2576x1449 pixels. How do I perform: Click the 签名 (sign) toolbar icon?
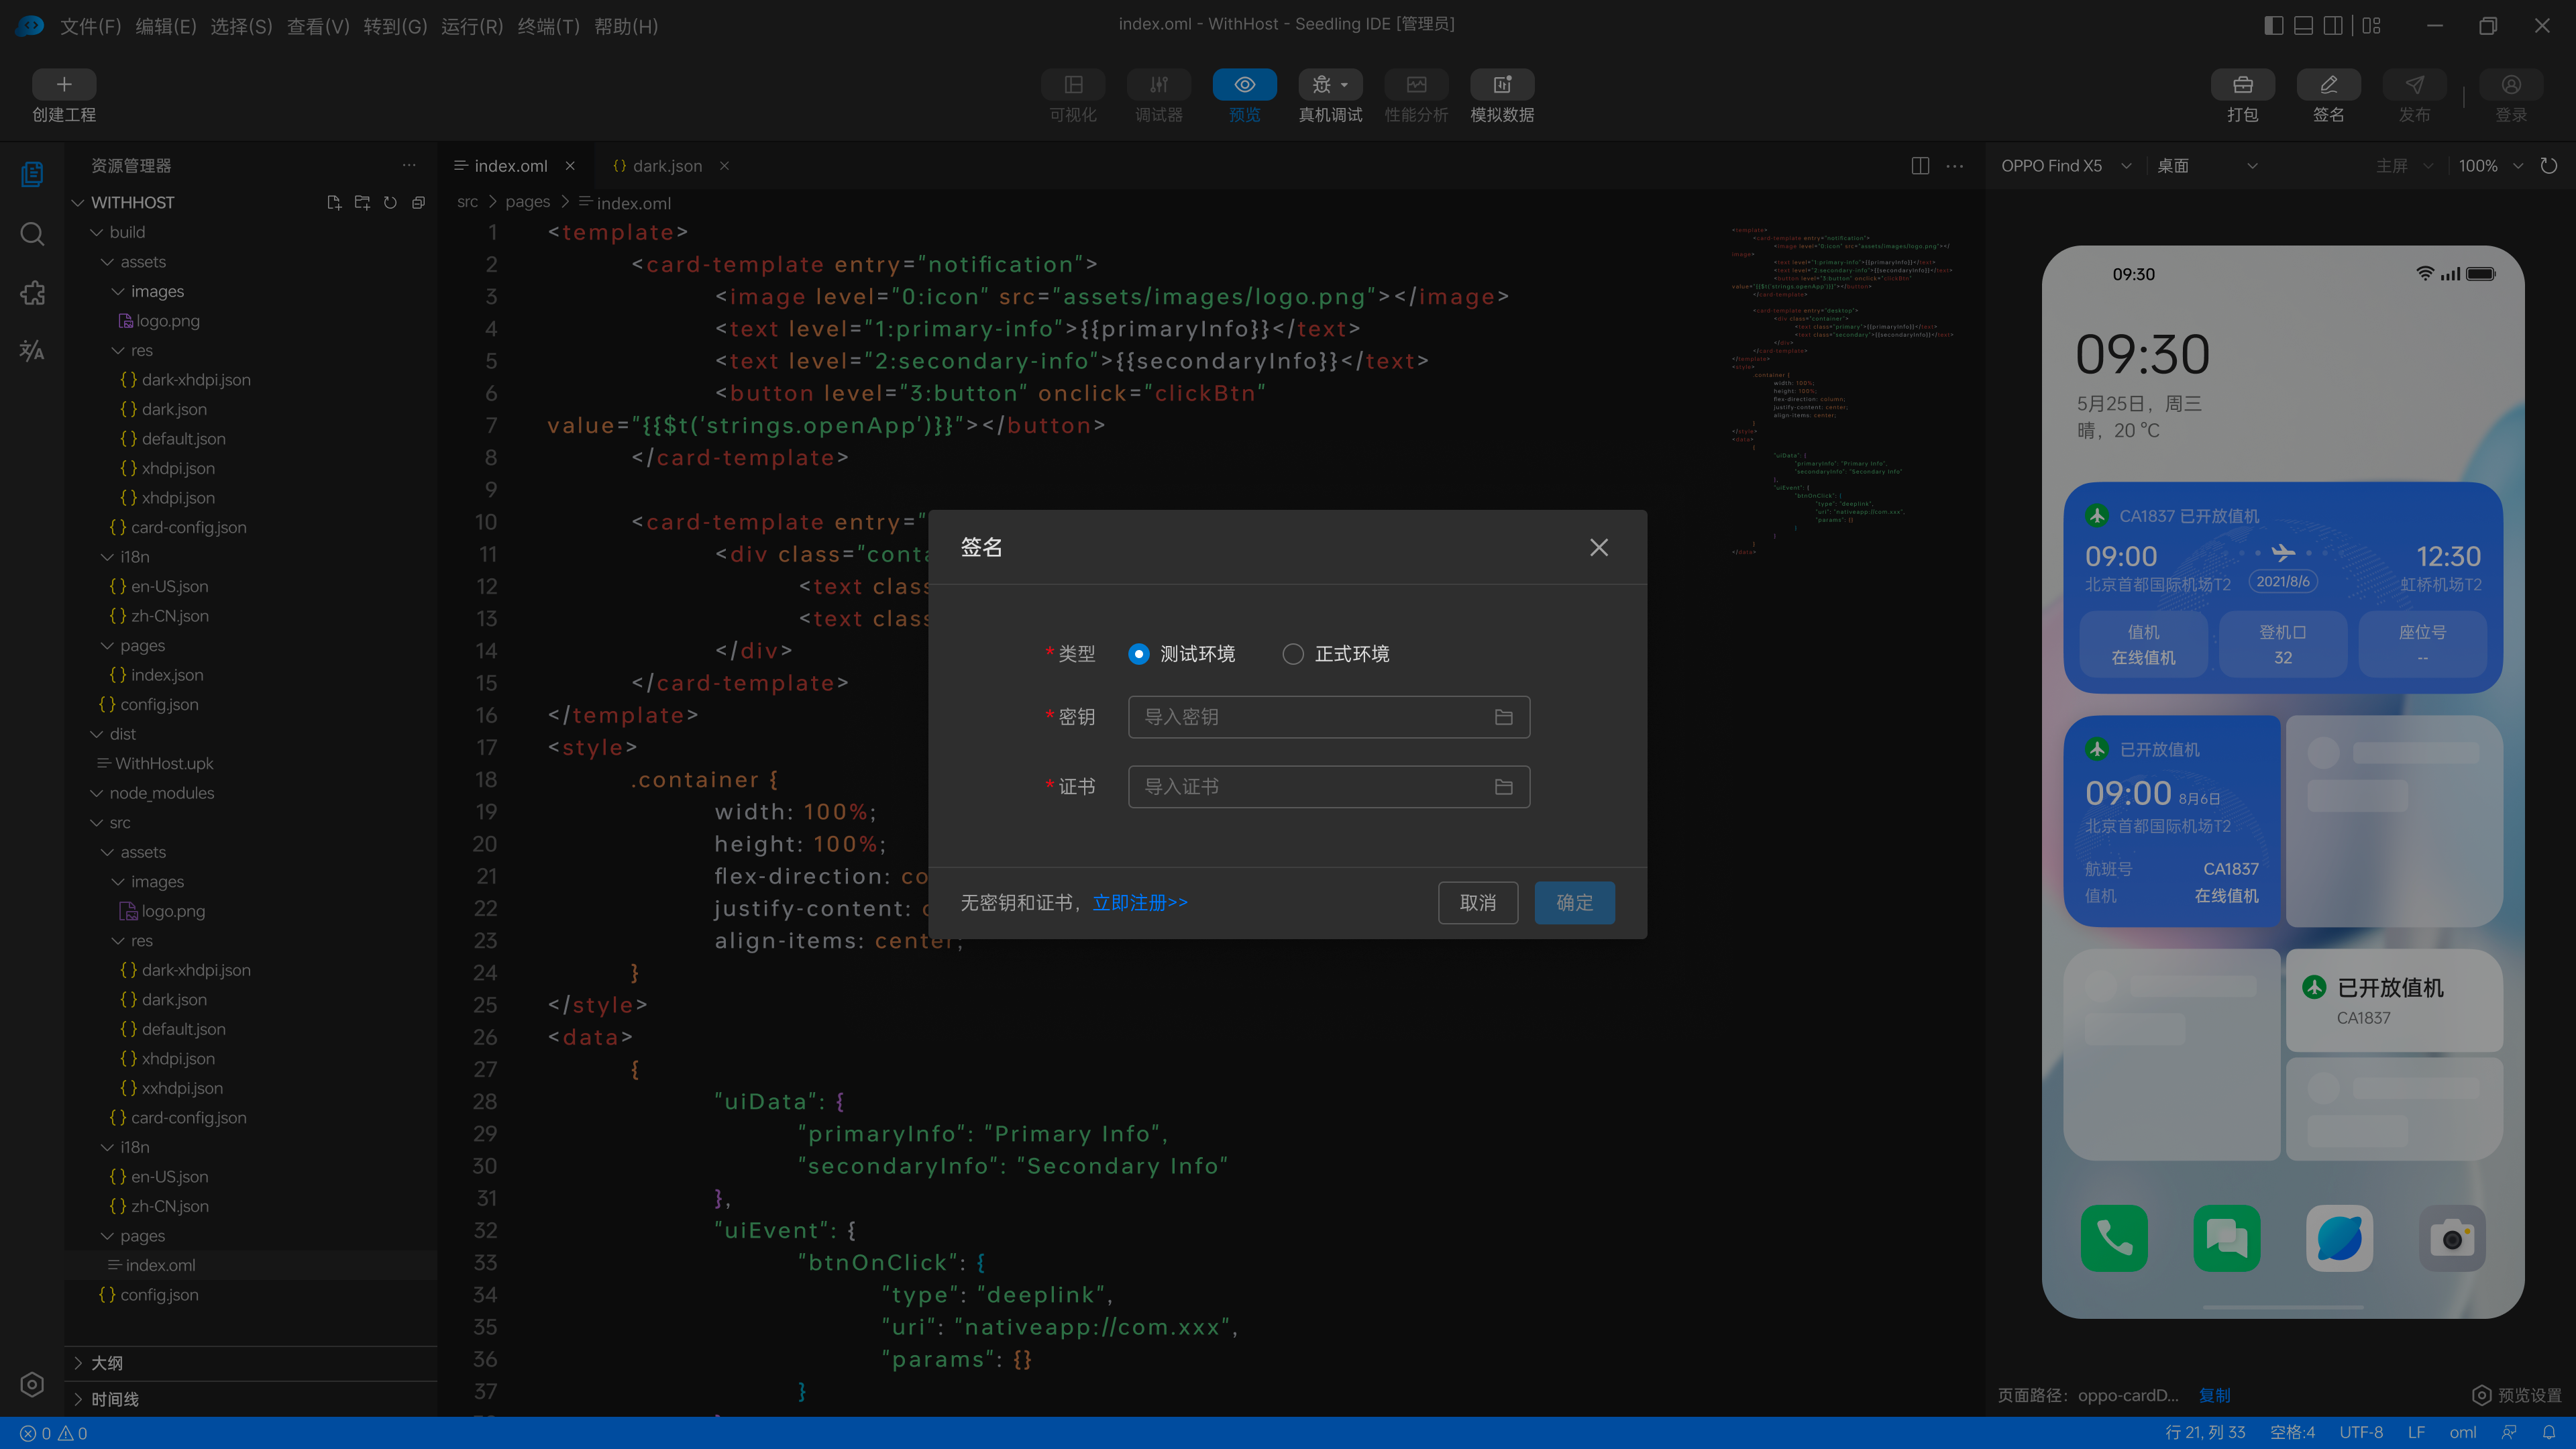[x=2328, y=85]
